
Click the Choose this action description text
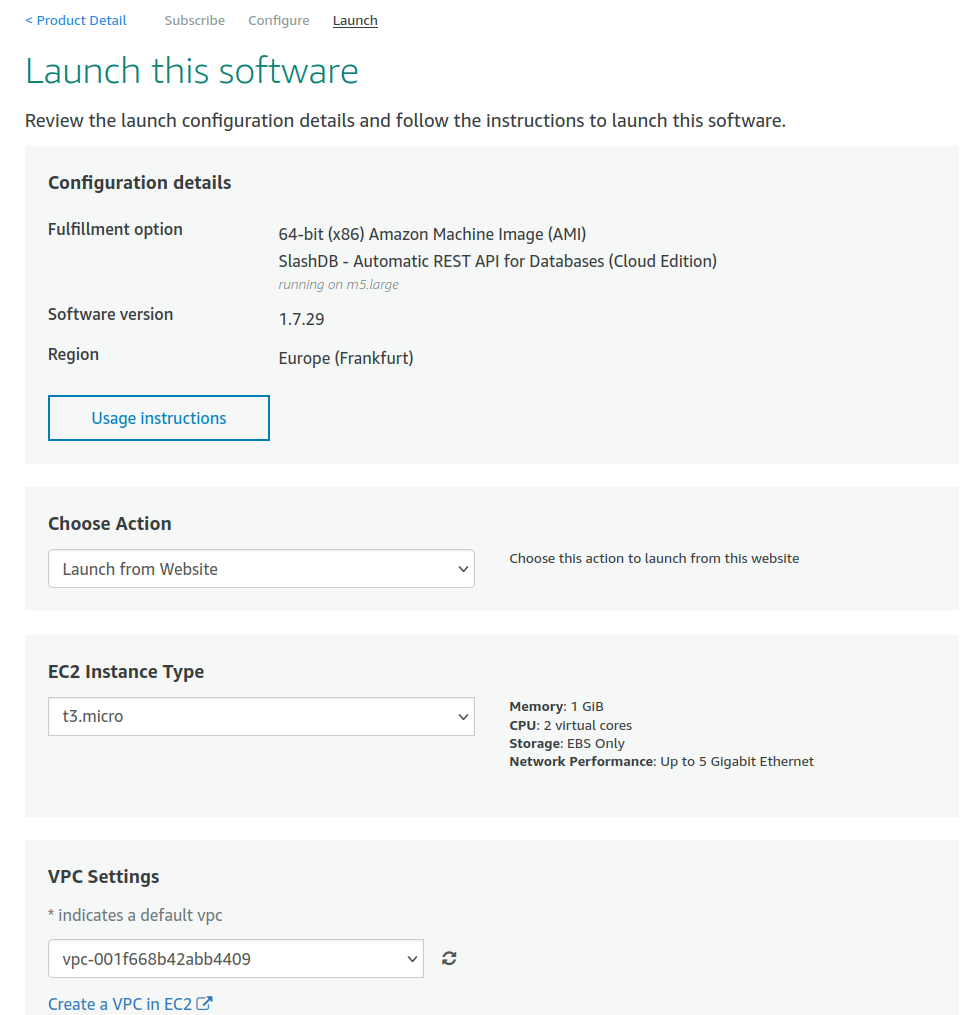click(654, 559)
